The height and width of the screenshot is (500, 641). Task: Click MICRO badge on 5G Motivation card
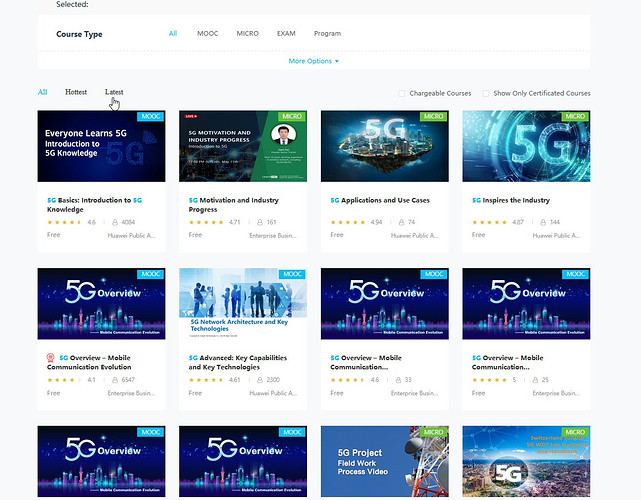[292, 117]
